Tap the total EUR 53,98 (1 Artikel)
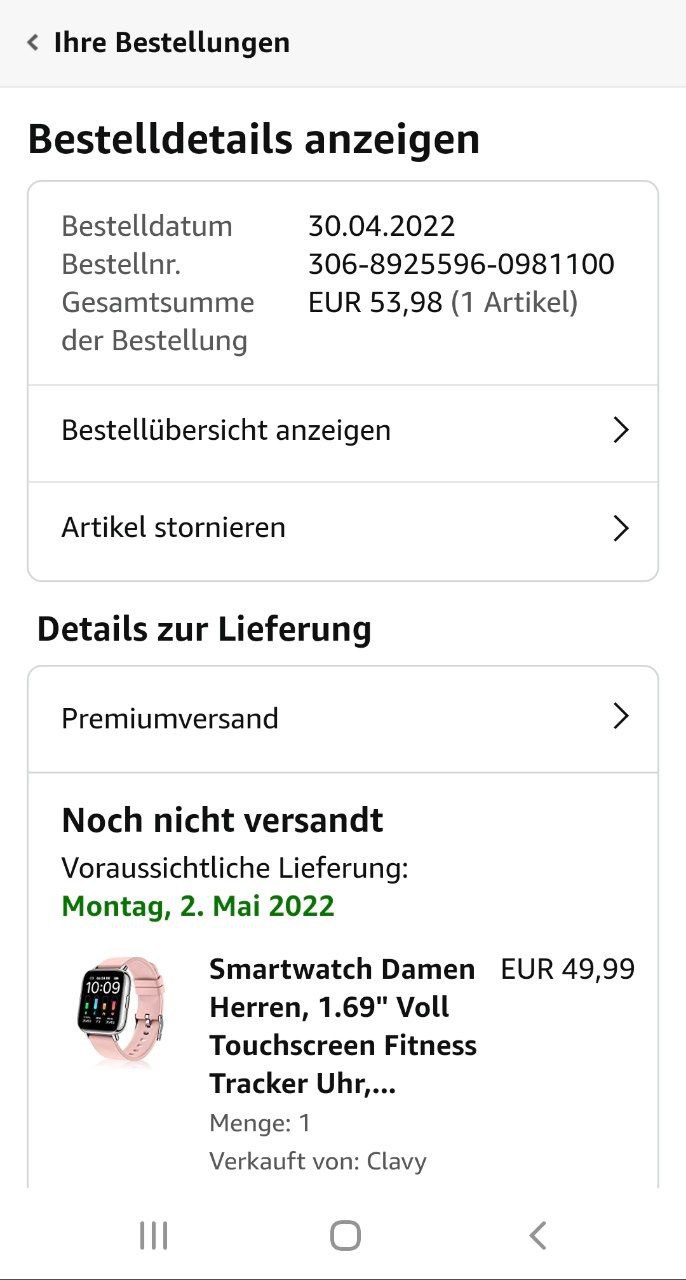 [443, 302]
